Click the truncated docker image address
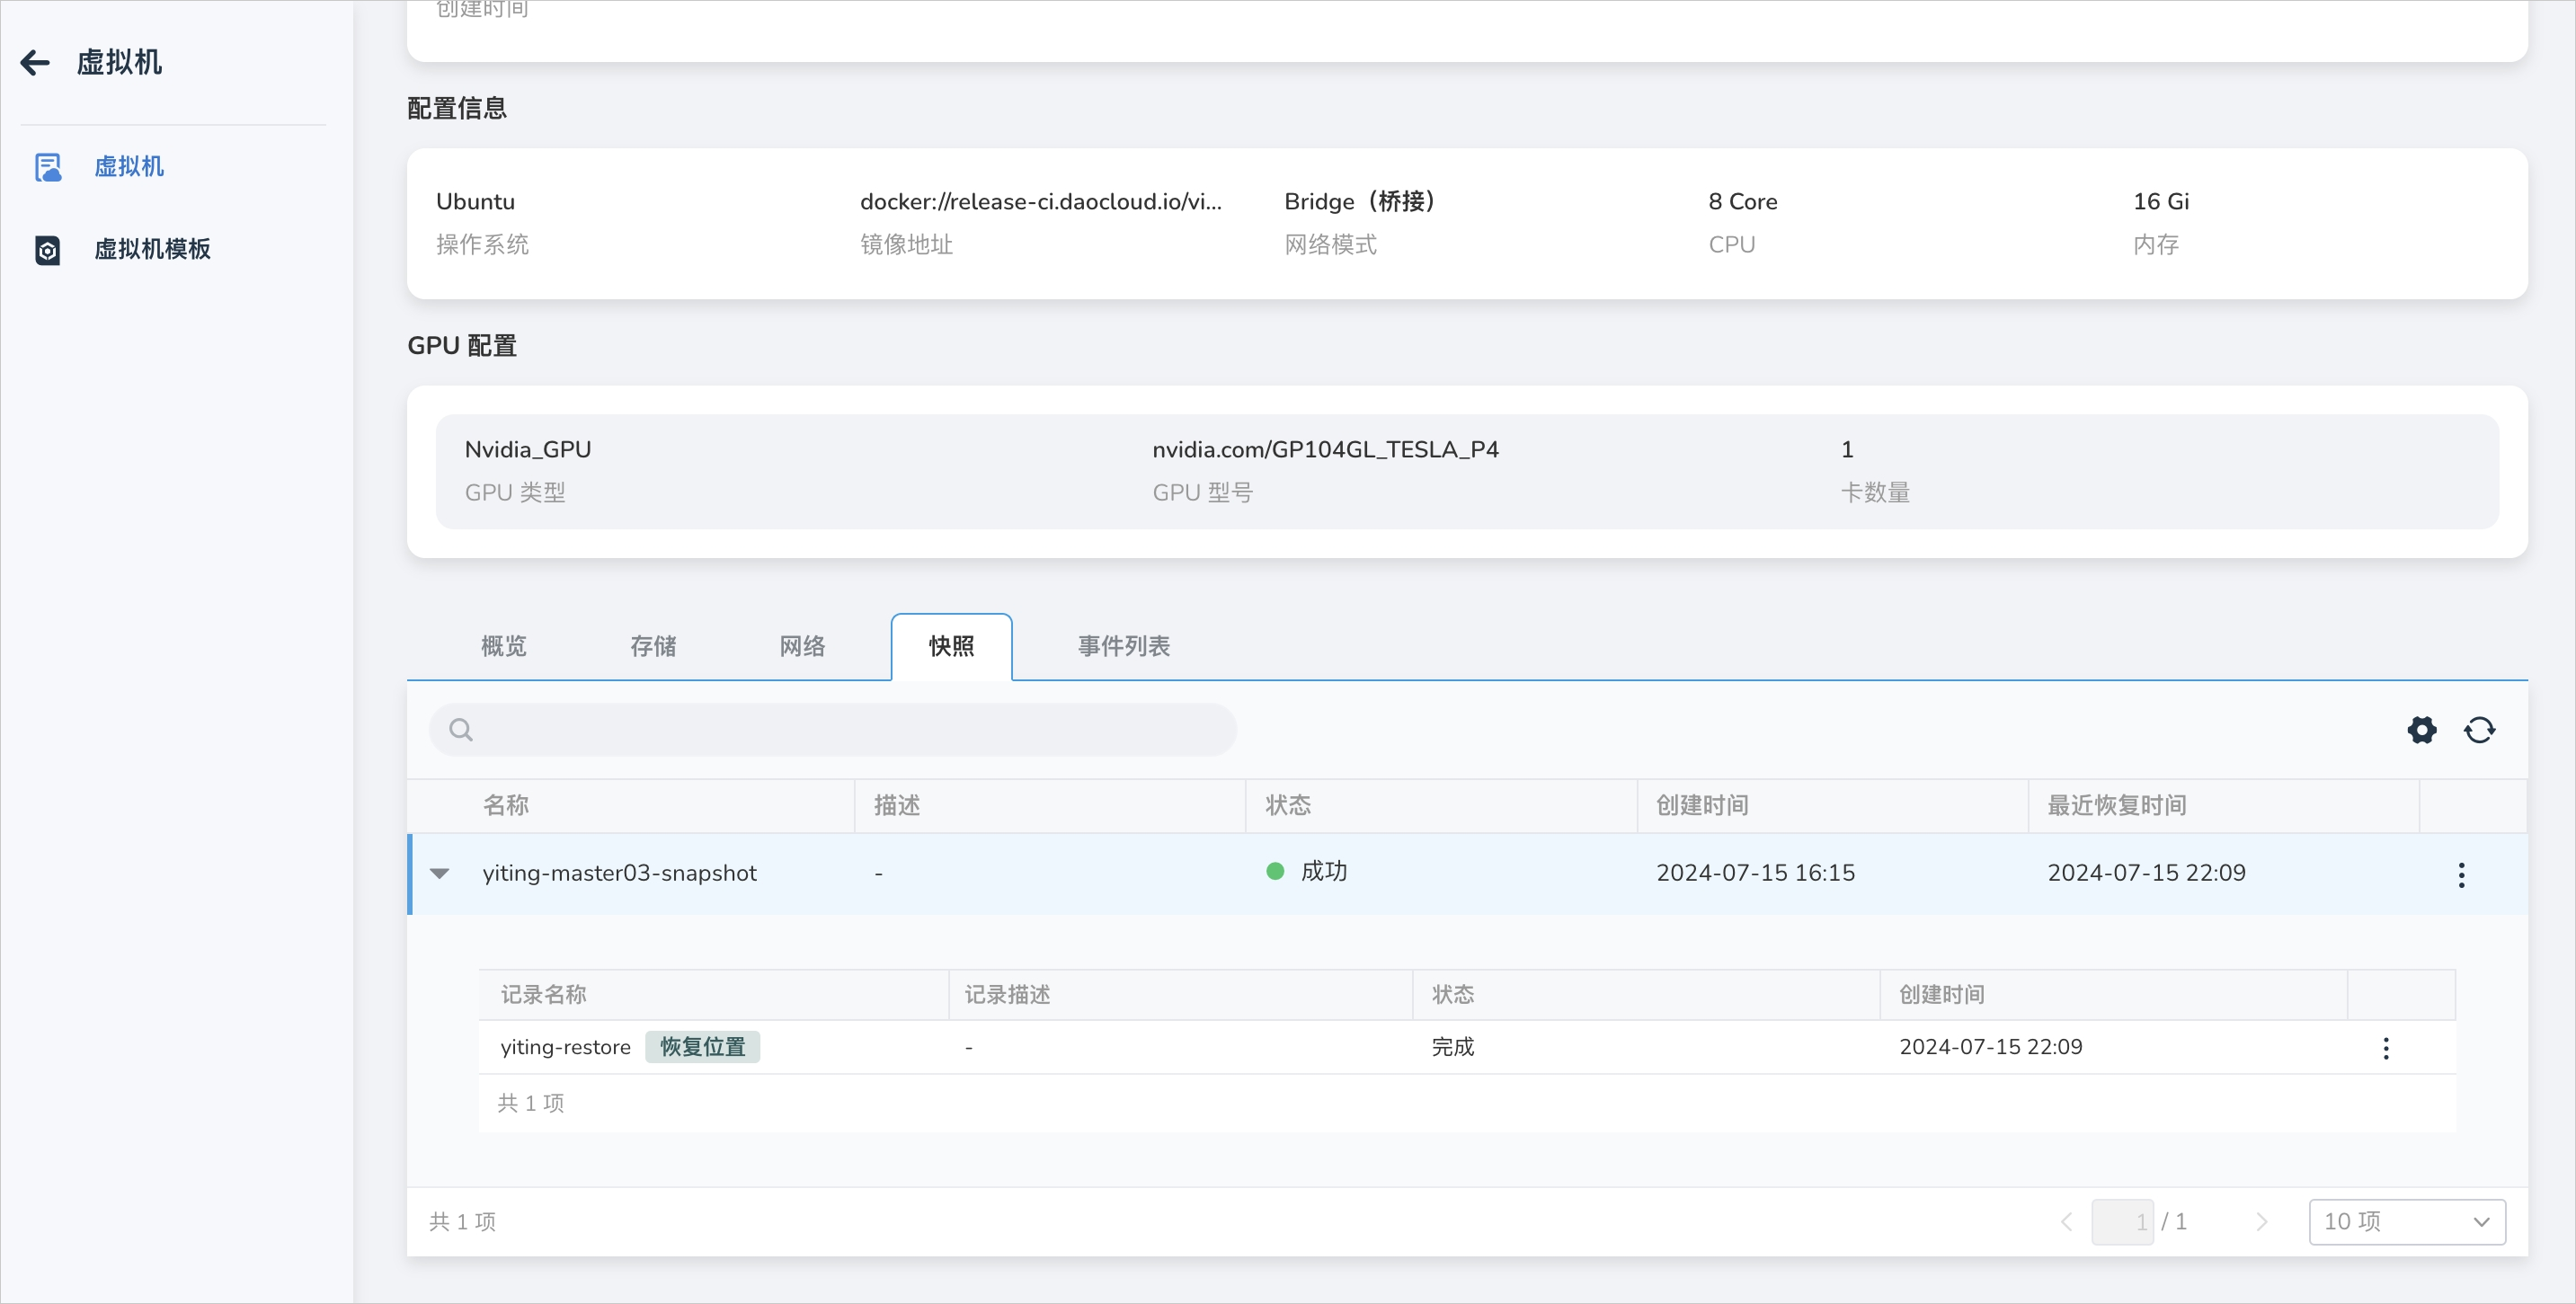Screen dimensions: 2576x1304 click(1040, 202)
